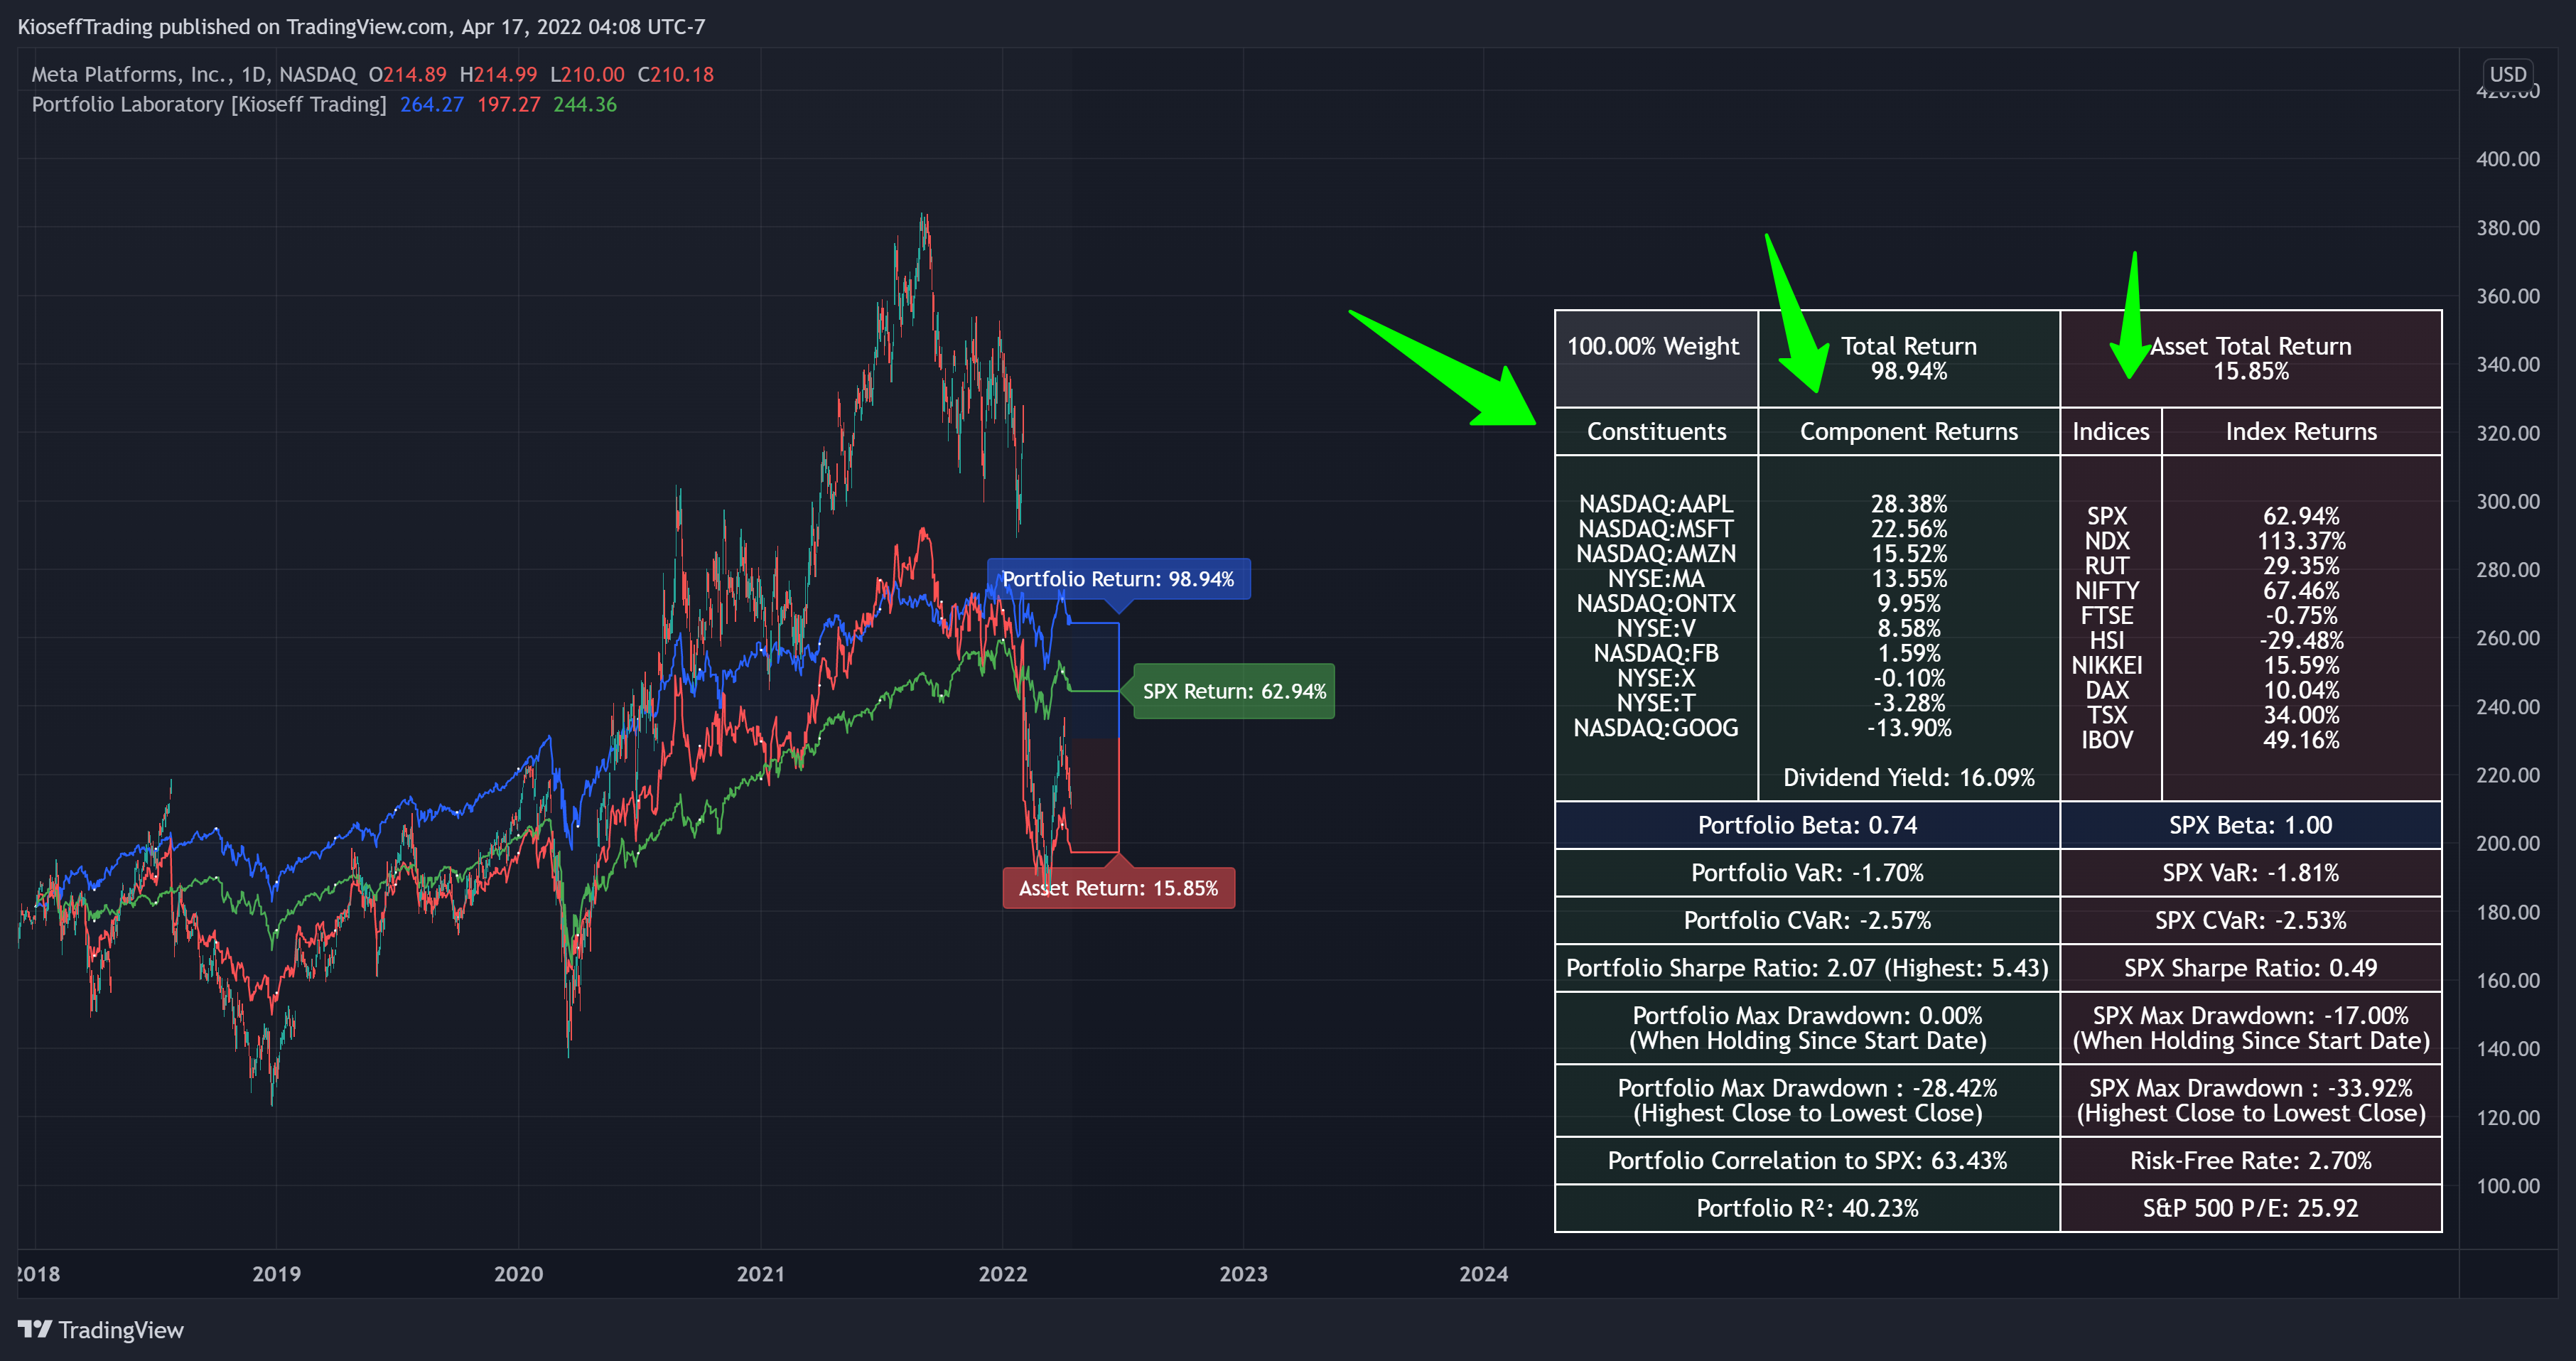Click the SPX Beta: 1.00 cell
Viewport: 2576px width, 1361px height.
click(2251, 825)
